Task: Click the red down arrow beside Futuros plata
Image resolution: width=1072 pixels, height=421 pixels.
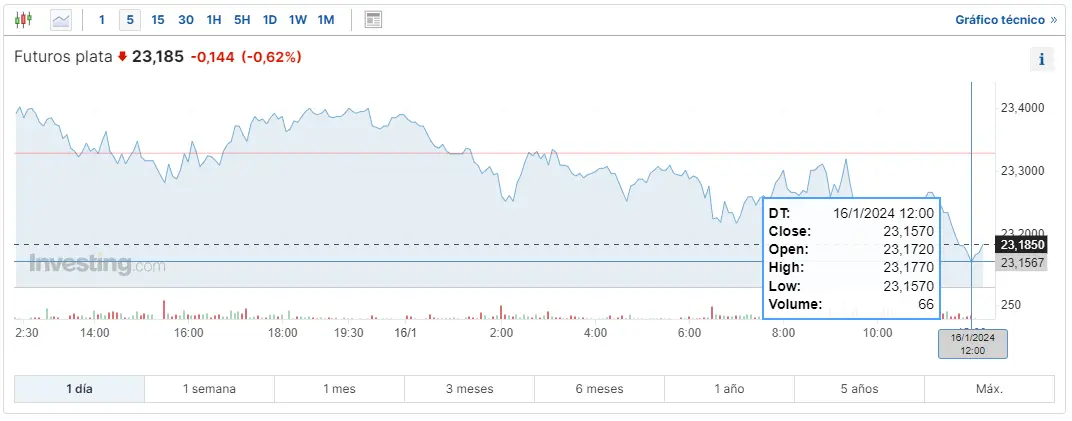Action: (x=122, y=57)
